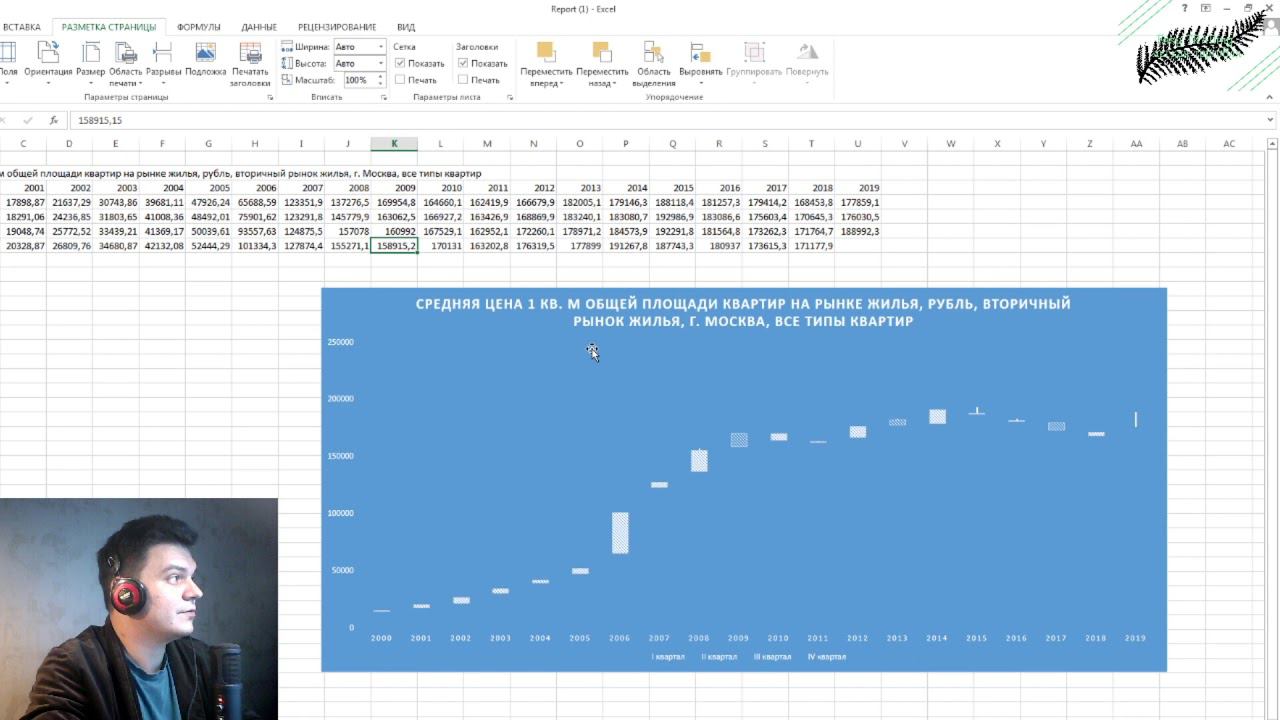
Task: Click the 2014 candlestick bar in the chart
Action: (937, 416)
